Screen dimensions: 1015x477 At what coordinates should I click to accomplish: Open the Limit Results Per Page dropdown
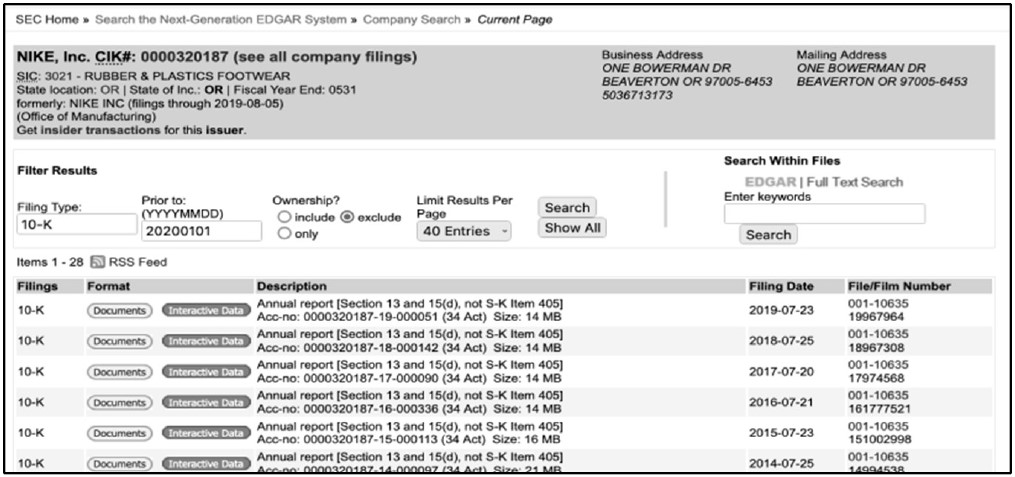pyautogui.click(x=463, y=231)
